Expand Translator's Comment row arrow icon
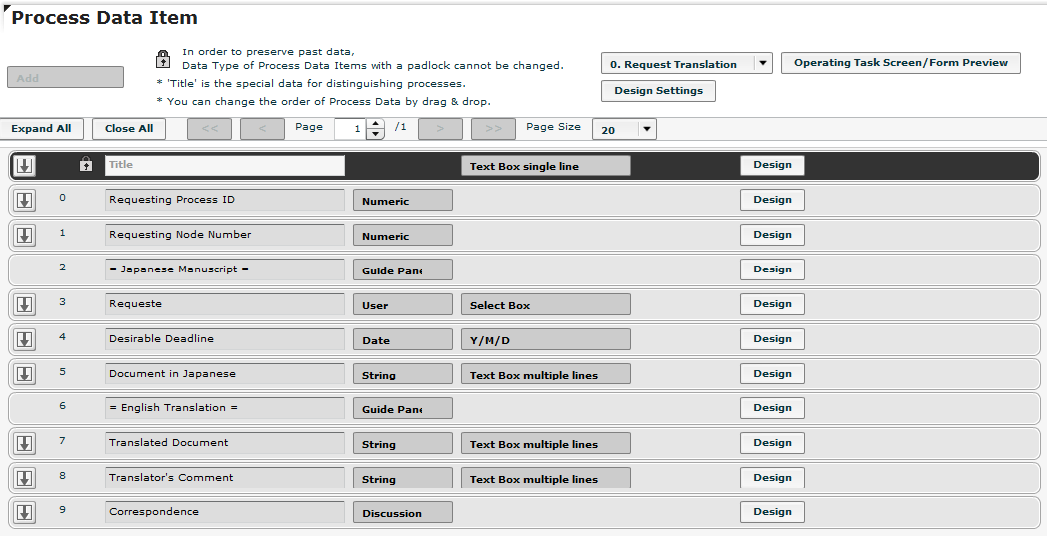Screen dimensions: 1047x536 click(x=25, y=477)
